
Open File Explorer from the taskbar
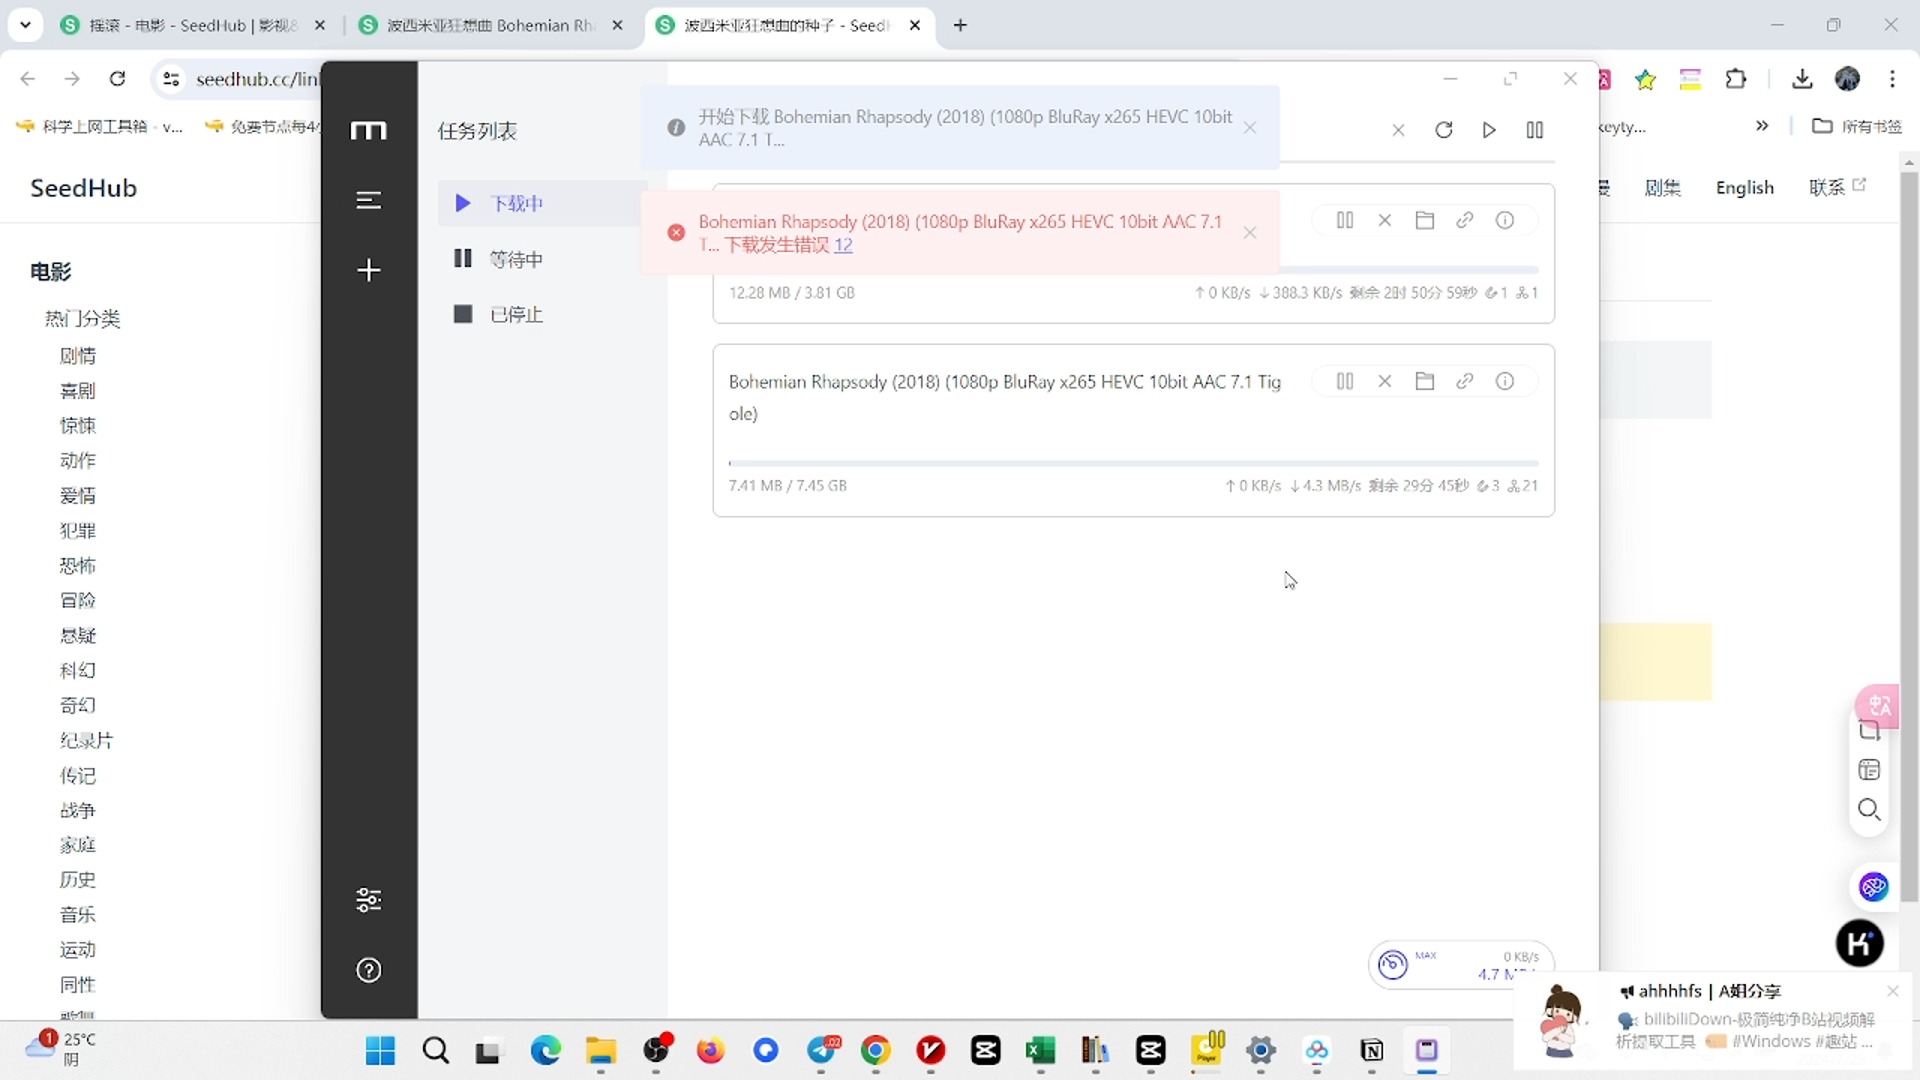(600, 1051)
